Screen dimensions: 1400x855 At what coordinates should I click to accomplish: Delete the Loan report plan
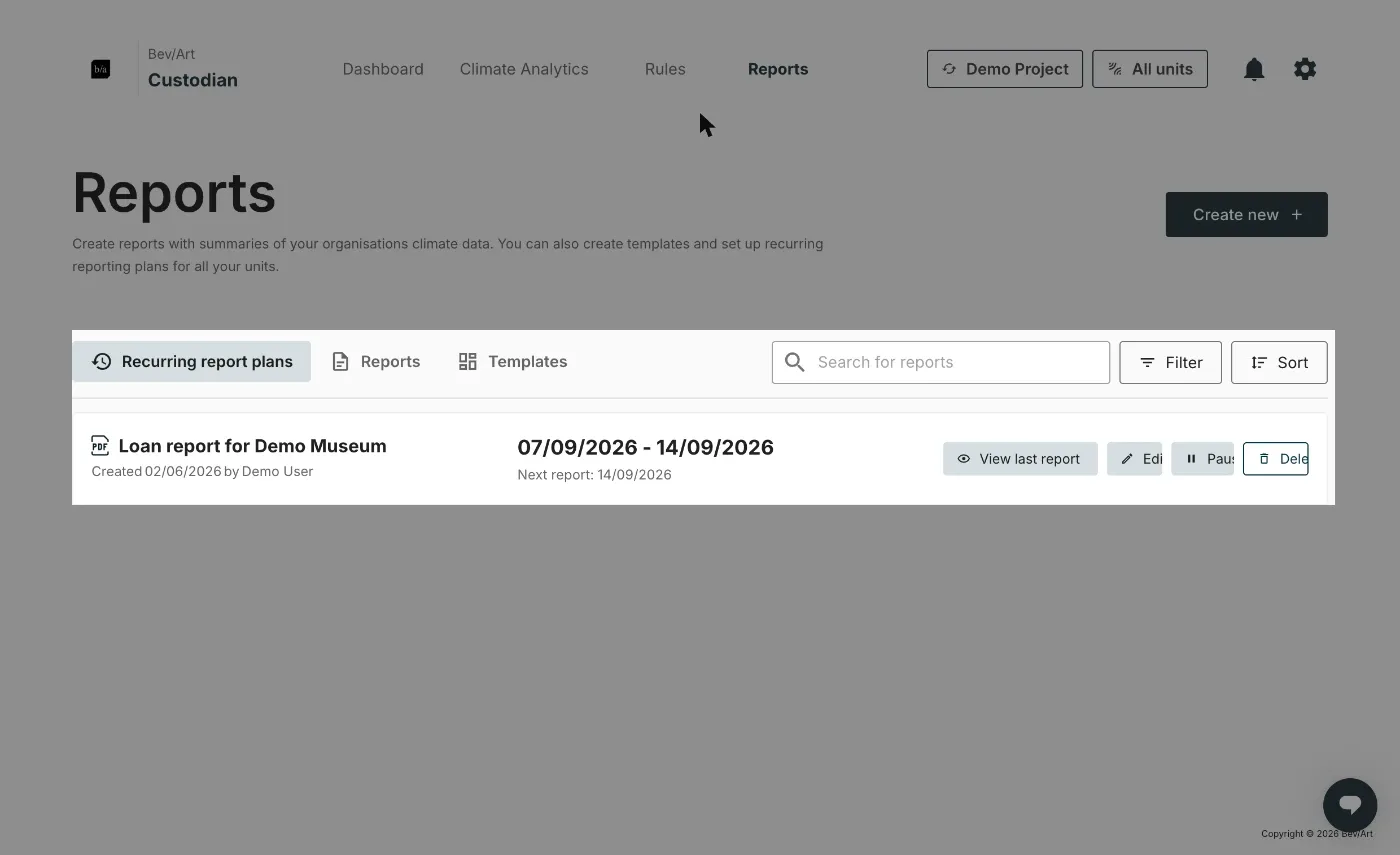tap(1276, 459)
